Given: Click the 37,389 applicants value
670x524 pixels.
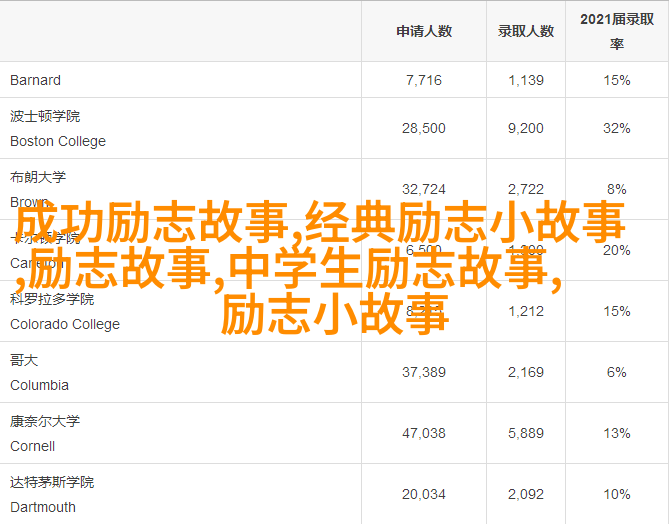Looking at the screenshot, I should [x=424, y=372].
